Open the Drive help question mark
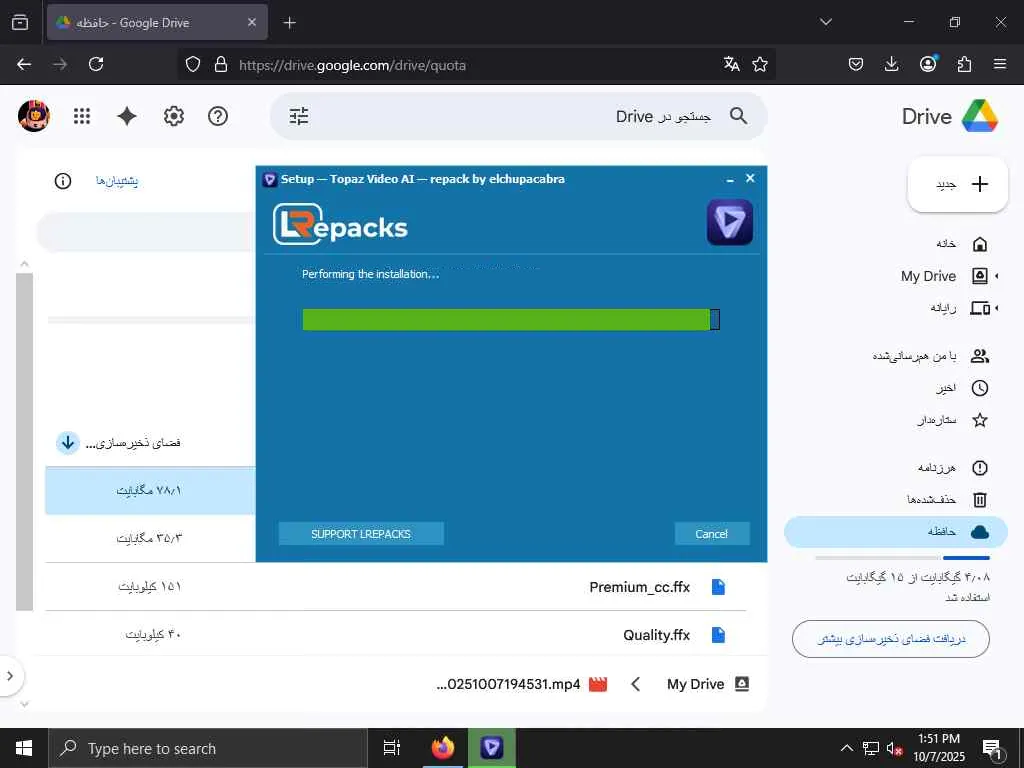 pyautogui.click(x=217, y=116)
